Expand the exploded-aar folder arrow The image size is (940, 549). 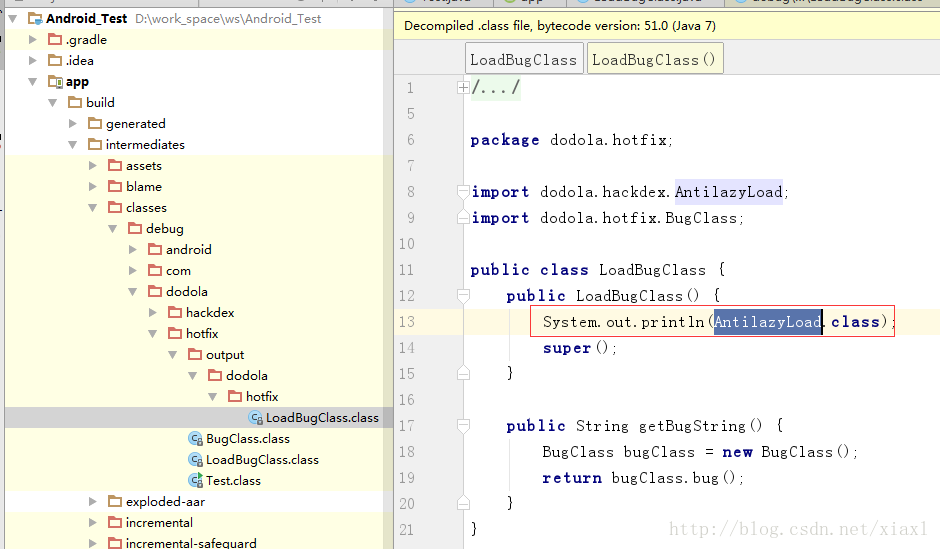pos(92,501)
